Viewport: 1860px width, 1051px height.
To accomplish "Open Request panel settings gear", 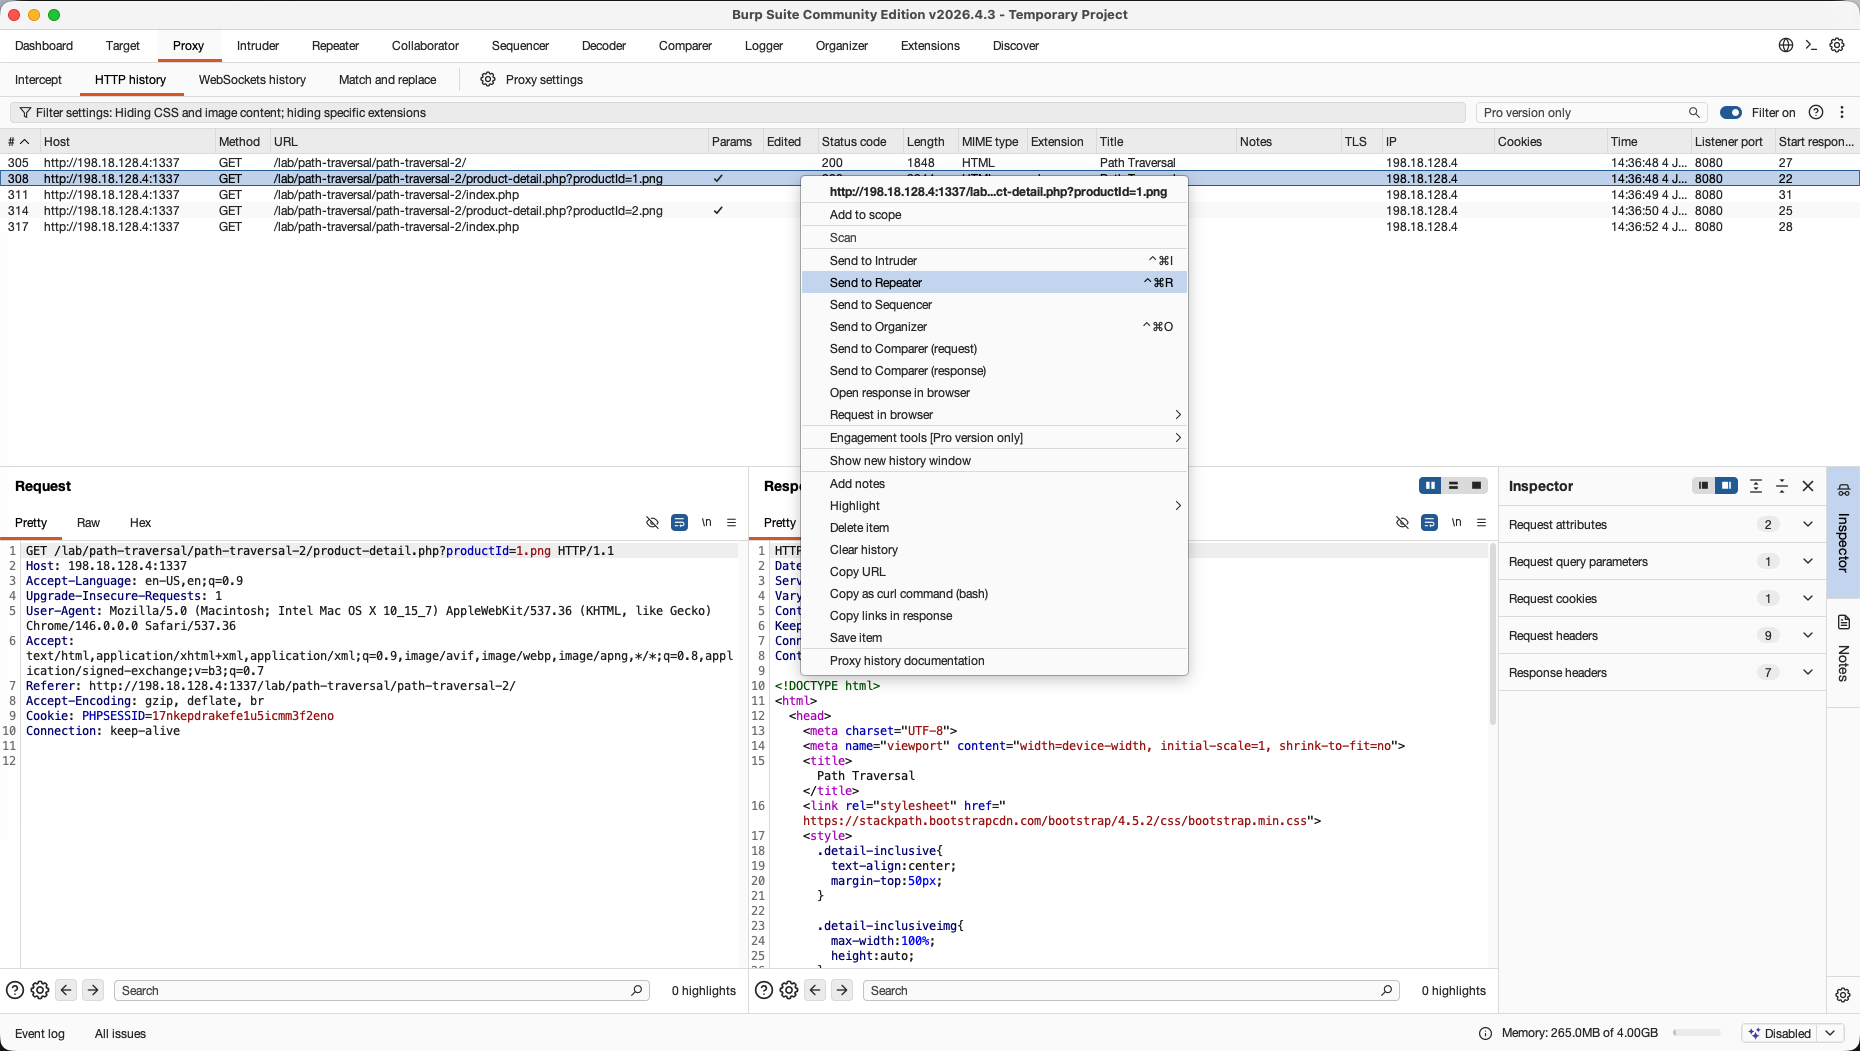I will [x=40, y=990].
